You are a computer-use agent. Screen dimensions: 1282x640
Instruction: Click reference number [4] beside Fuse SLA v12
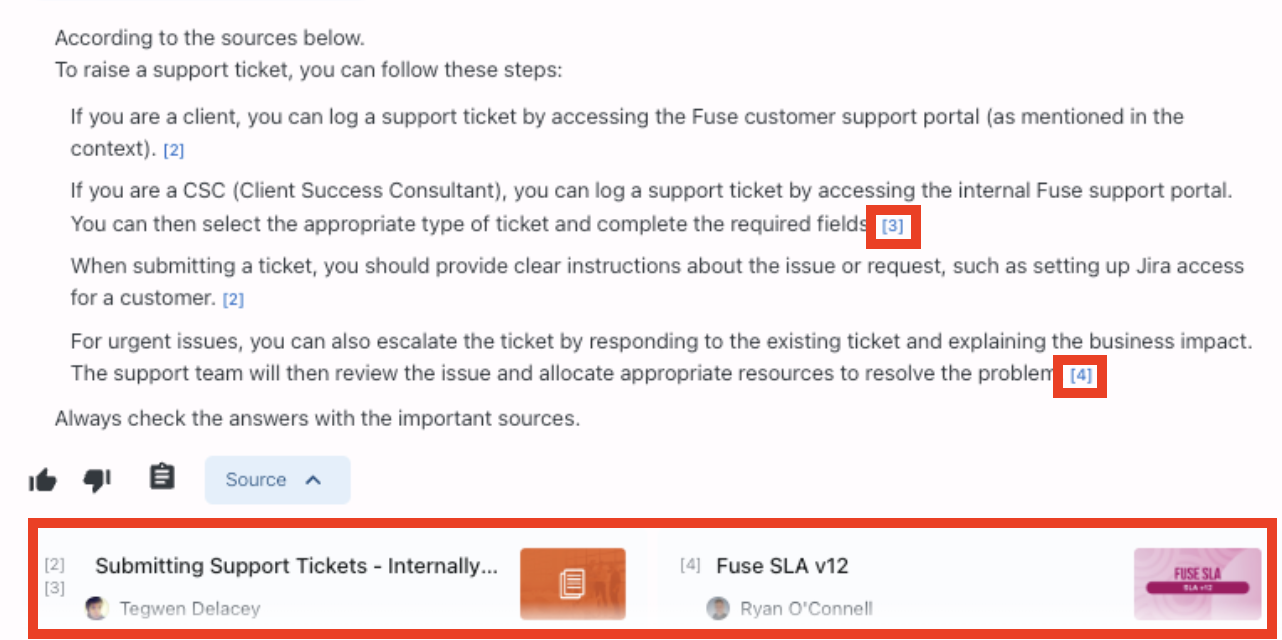(x=690, y=566)
